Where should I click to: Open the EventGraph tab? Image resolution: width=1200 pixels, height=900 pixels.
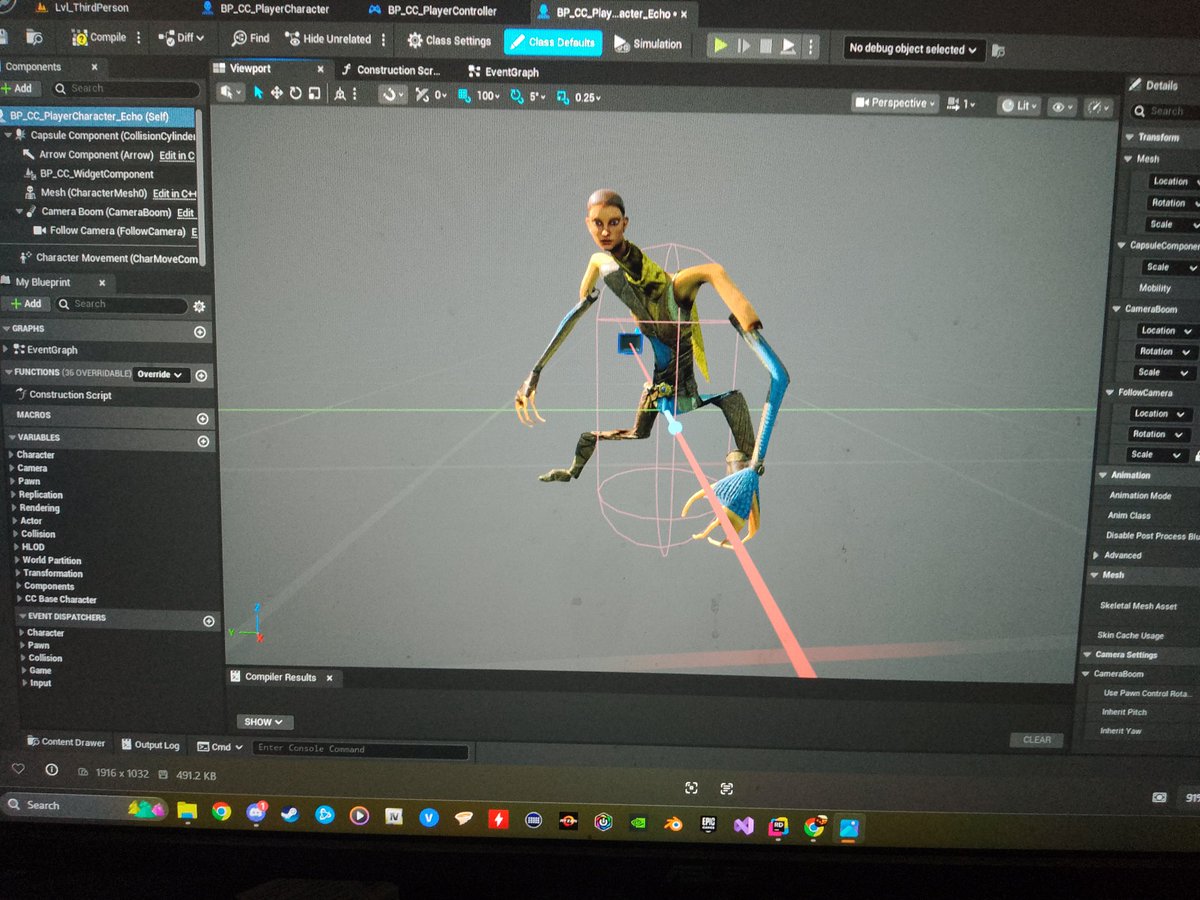pos(504,72)
